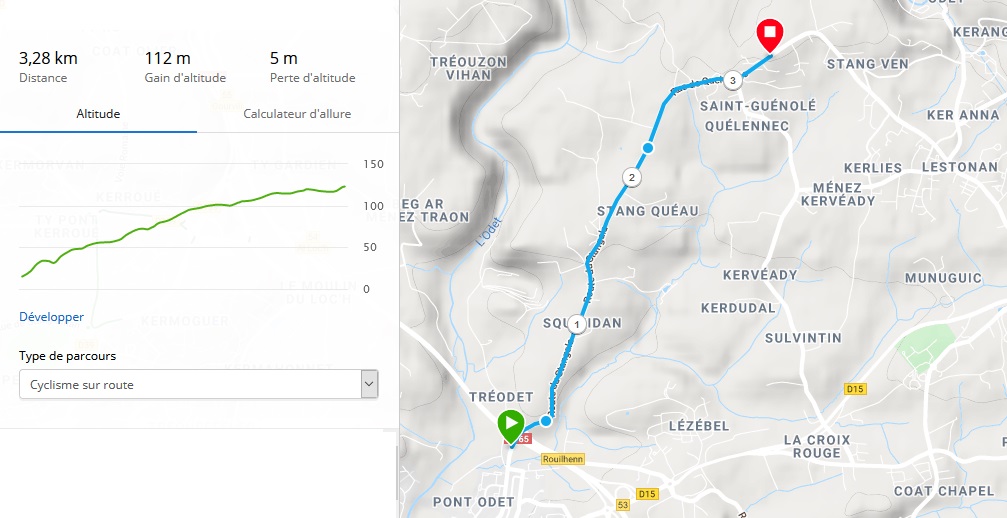This screenshot has width=1007, height=518.
Task: Click the Développer link
Action: click(x=51, y=317)
